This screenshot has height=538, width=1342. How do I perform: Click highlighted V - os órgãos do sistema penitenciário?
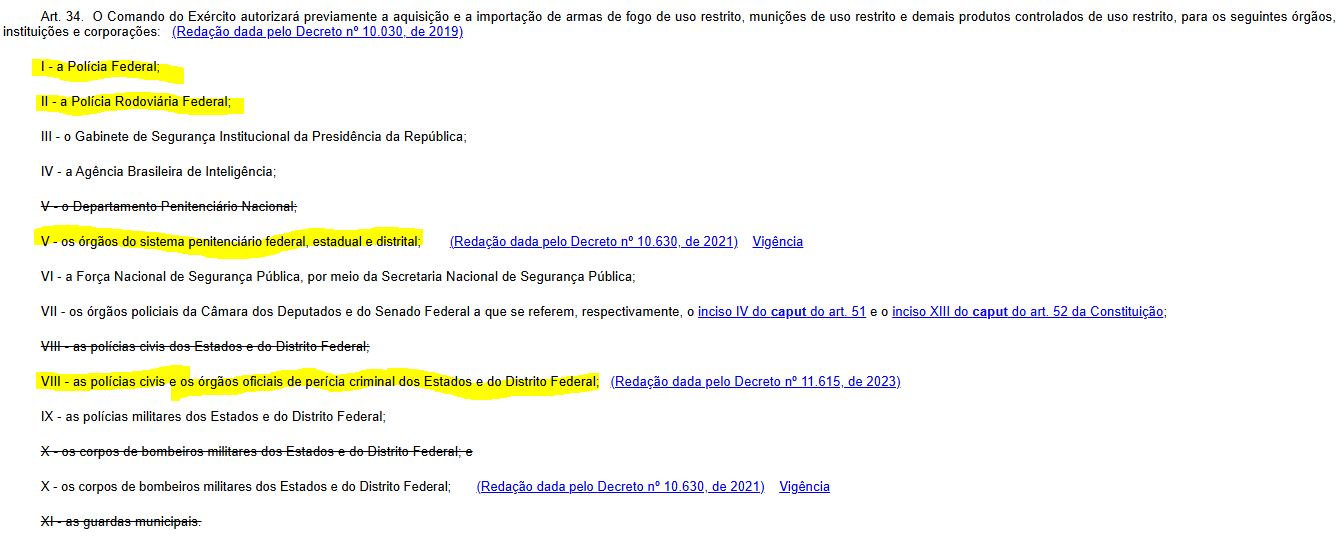point(231,242)
